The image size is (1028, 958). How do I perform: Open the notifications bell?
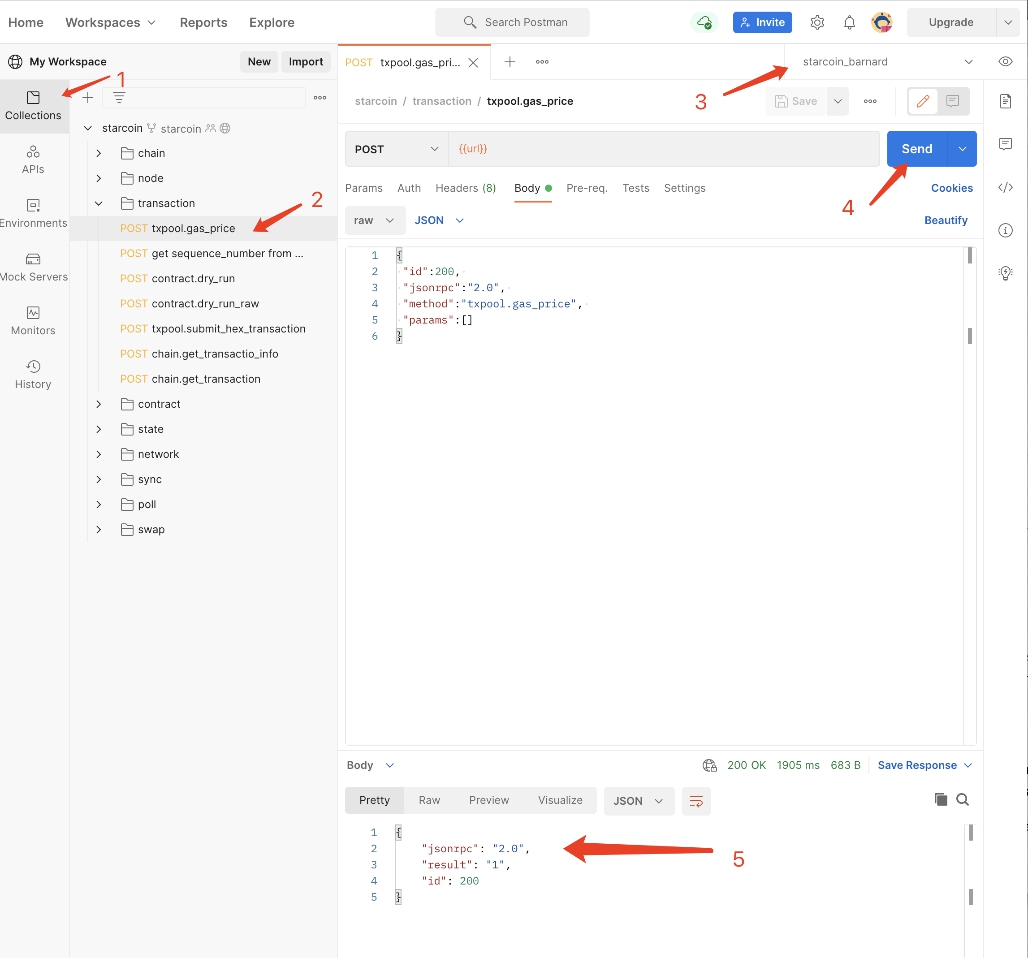tap(849, 22)
